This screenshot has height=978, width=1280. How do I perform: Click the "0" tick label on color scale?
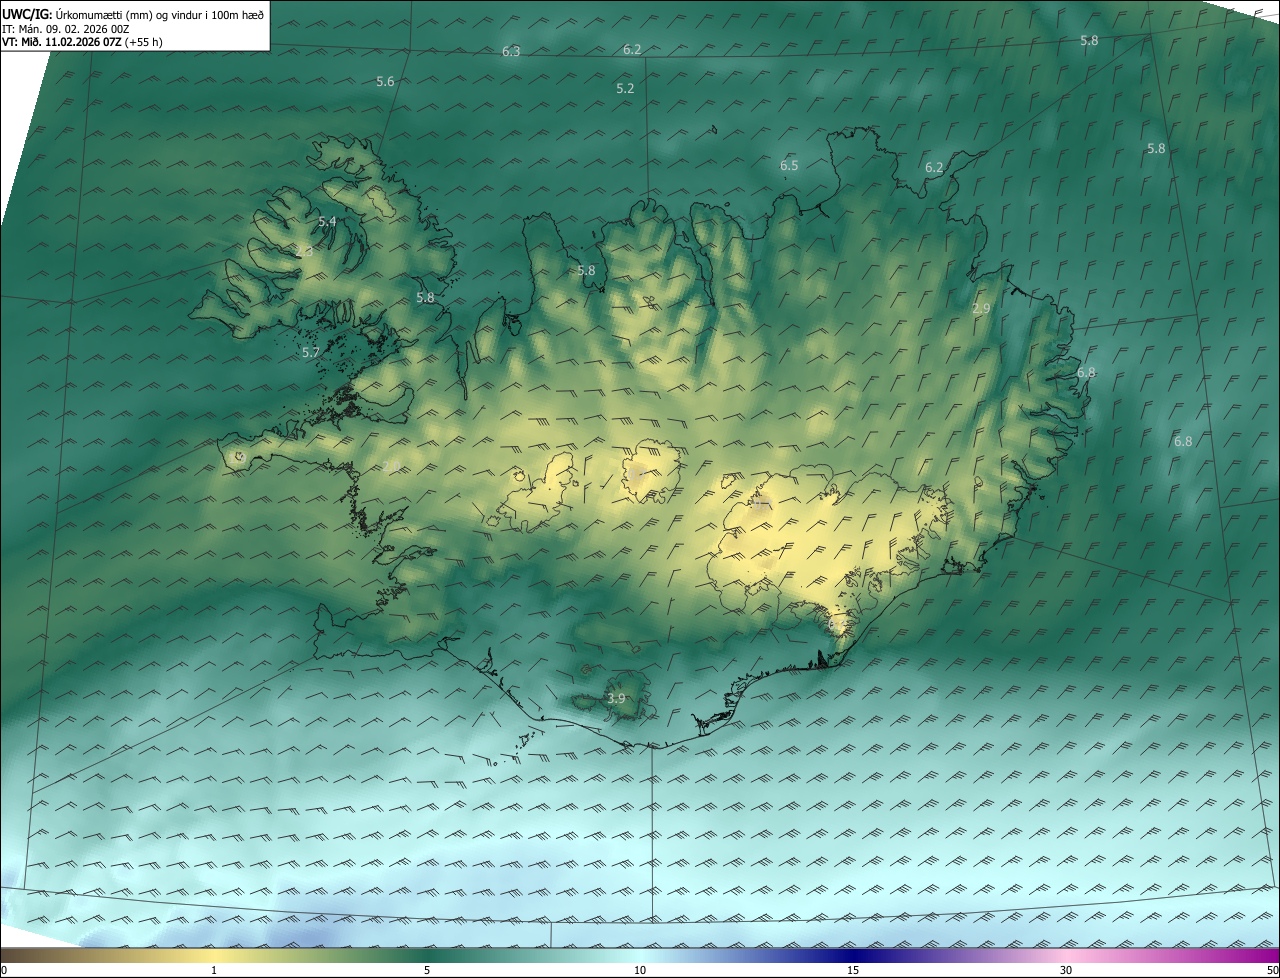pos(4,970)
